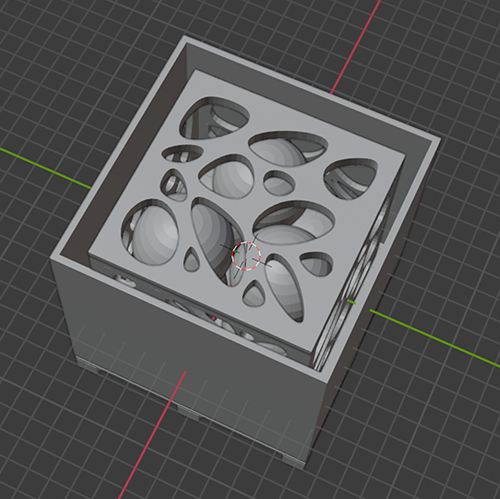Click the long diagonal oval hole at center

[x=218, y=240]
